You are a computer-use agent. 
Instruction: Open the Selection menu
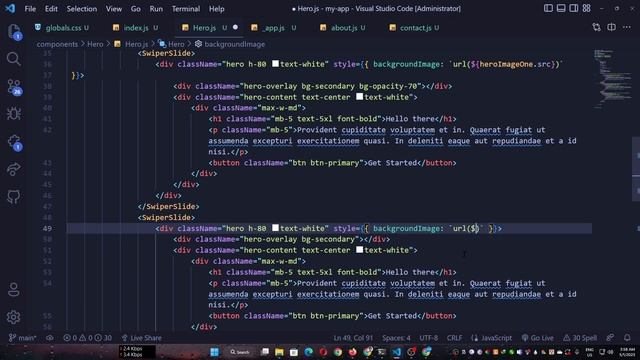click(82, 9)
